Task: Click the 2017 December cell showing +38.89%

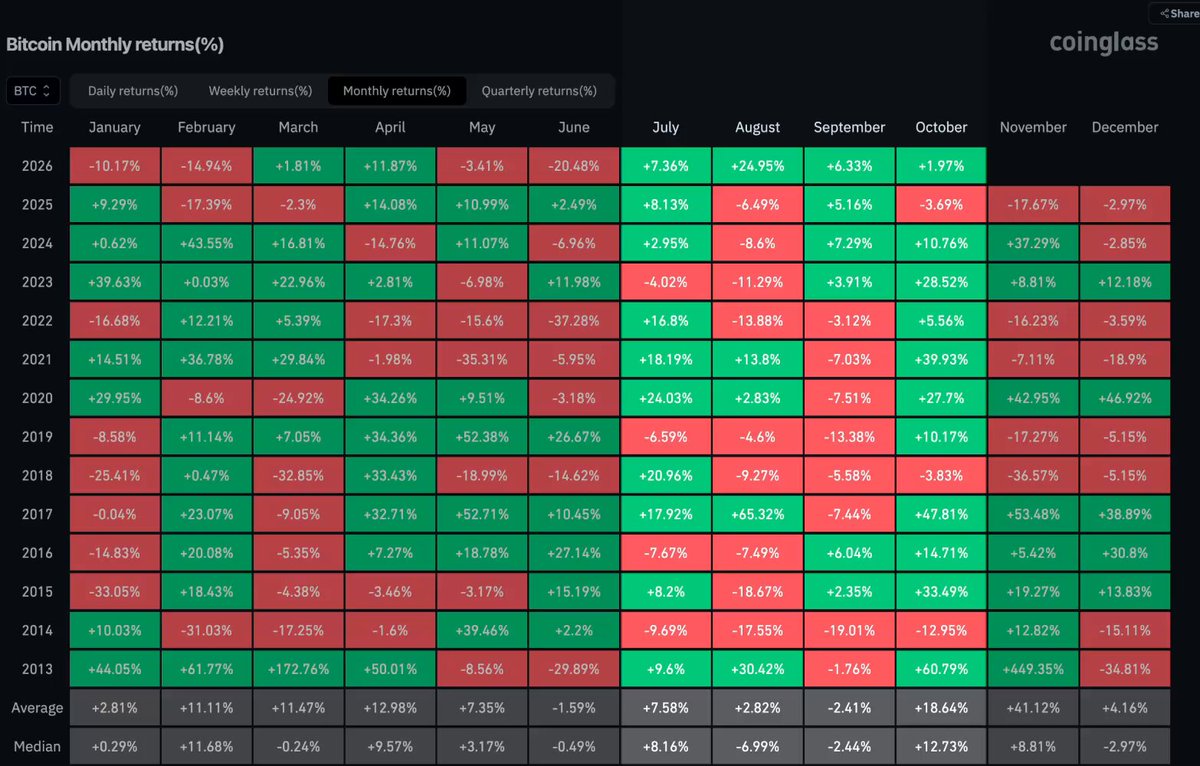Action: click(x=1125, y=515)
